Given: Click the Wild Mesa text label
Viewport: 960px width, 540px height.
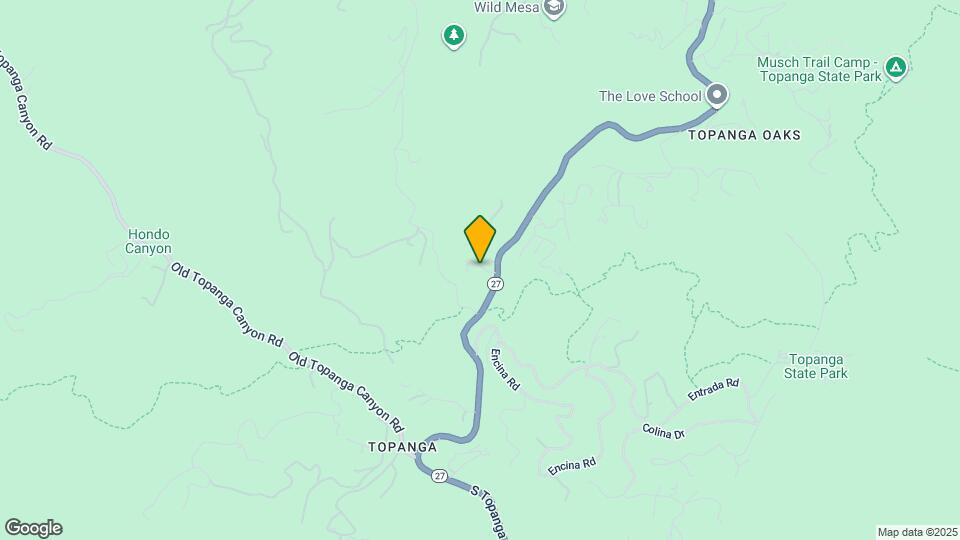Looking at the screenshot, I should coord(506,7).
